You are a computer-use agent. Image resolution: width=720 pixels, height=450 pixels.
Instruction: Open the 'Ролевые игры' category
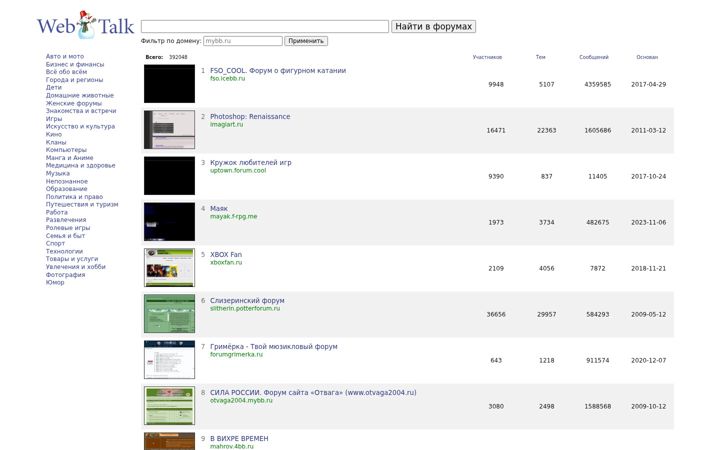[68, 228]
